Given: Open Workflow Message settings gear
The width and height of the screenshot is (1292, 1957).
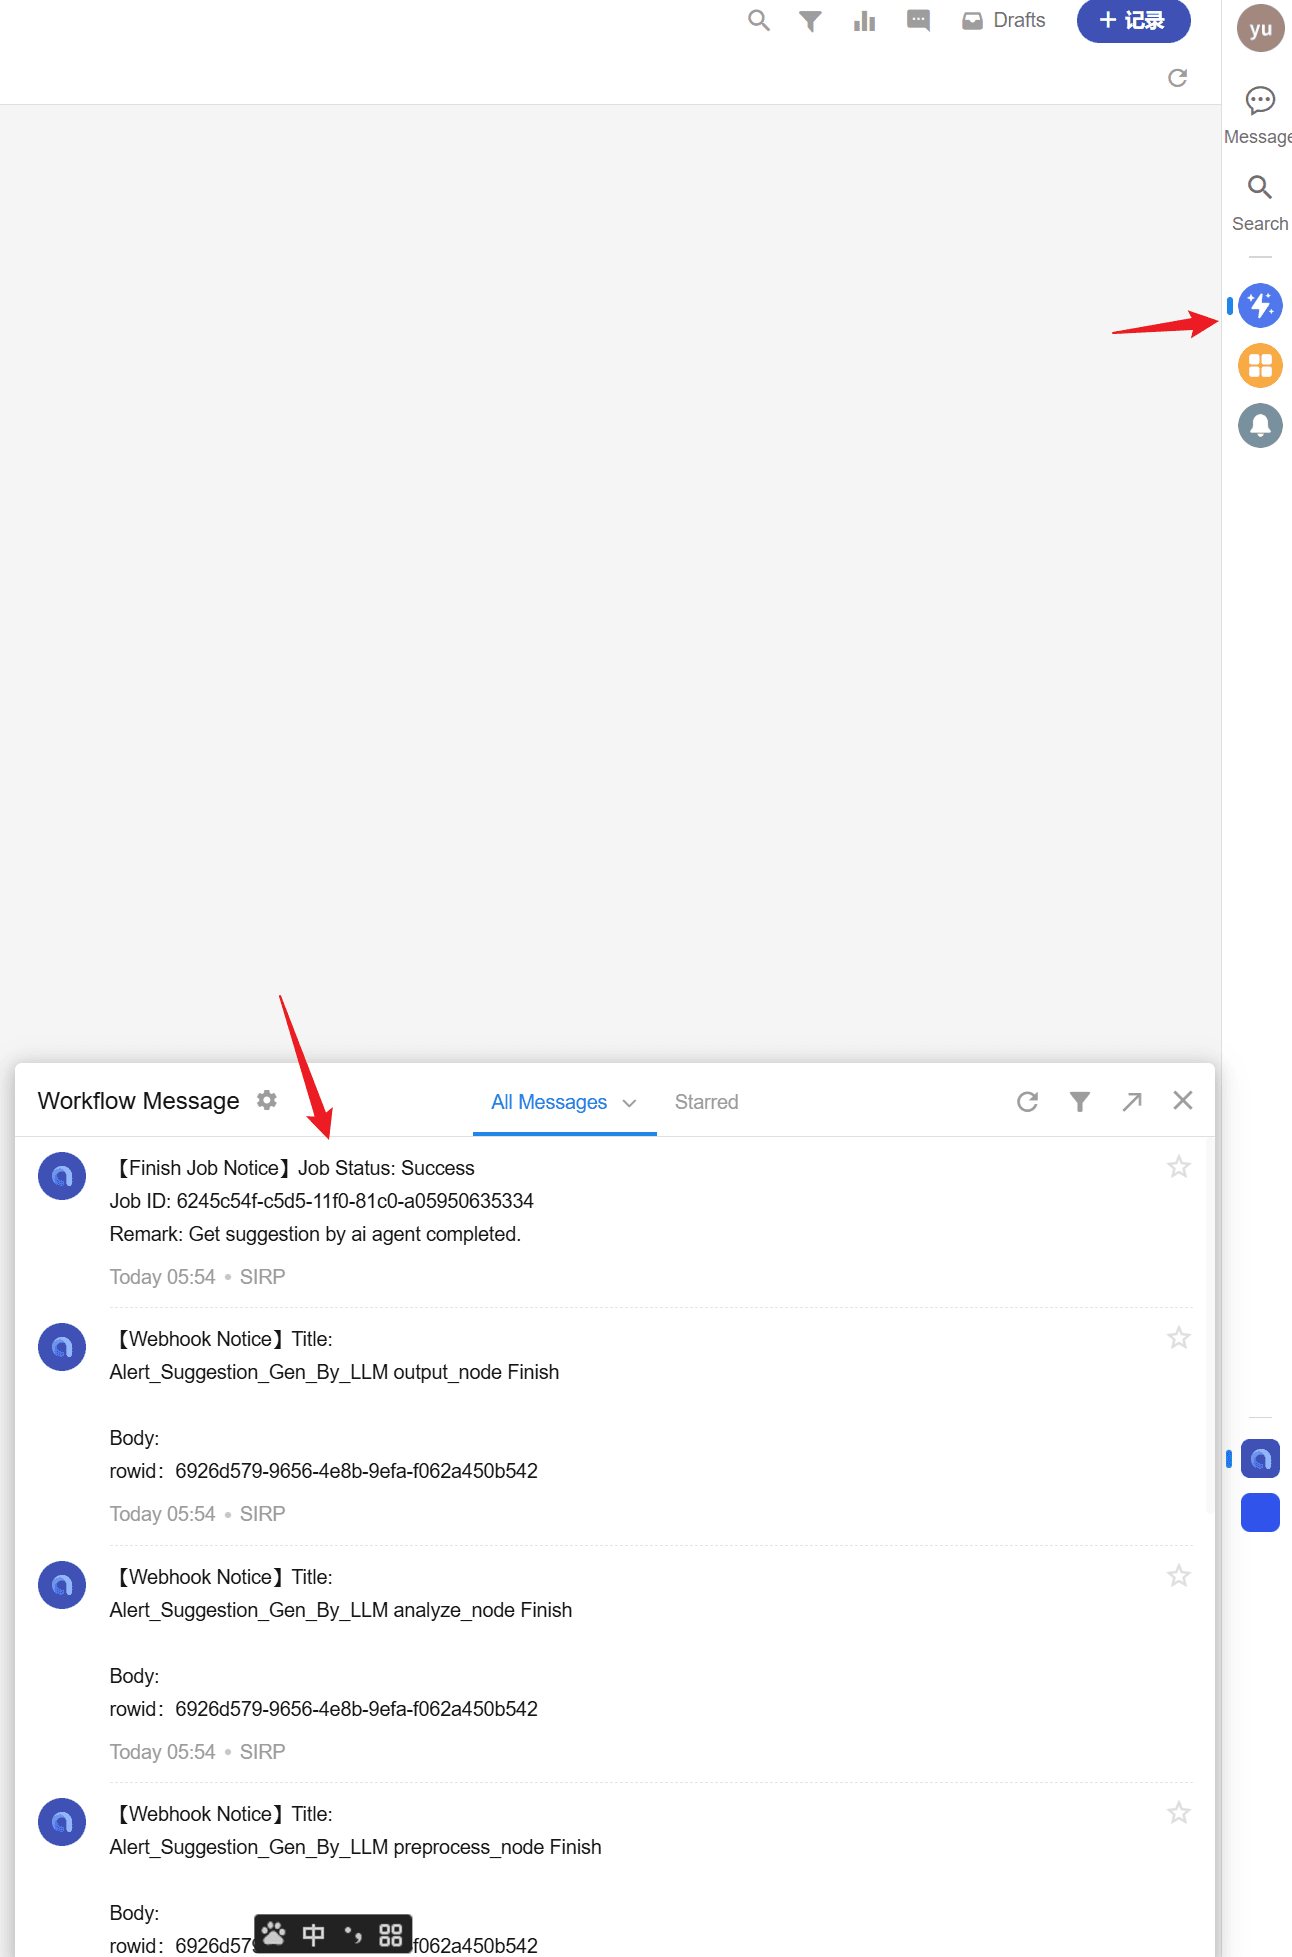Looking at the screenshot, I should point(267,1100).
